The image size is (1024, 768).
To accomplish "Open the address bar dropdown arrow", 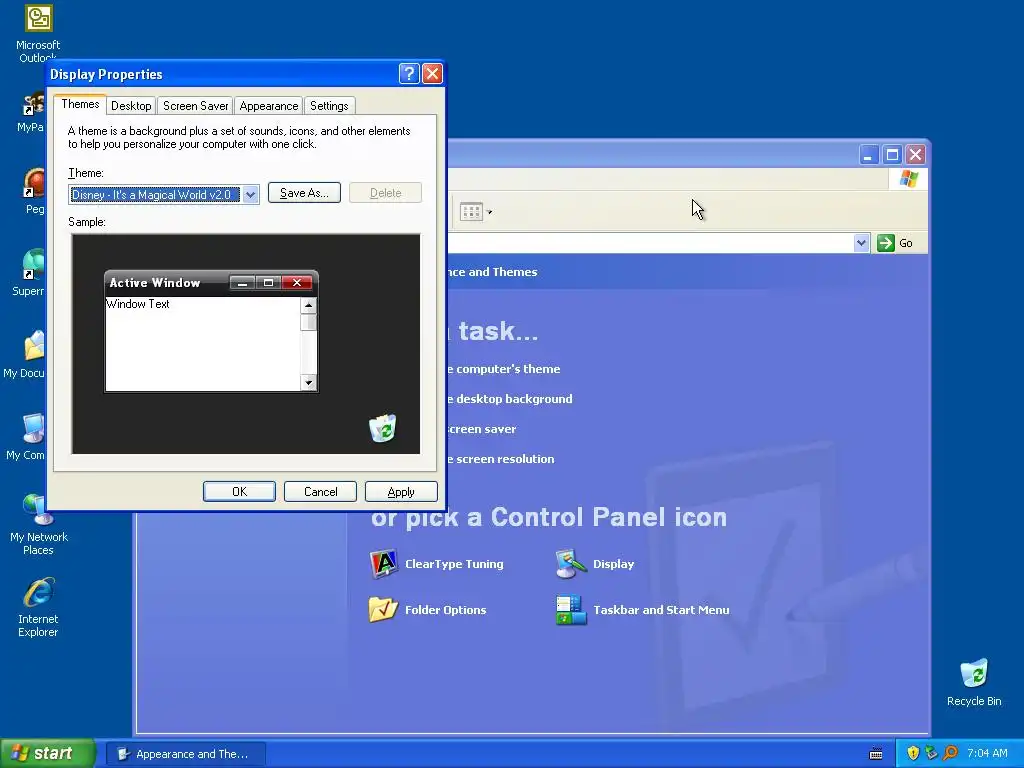I will [861, 243].
